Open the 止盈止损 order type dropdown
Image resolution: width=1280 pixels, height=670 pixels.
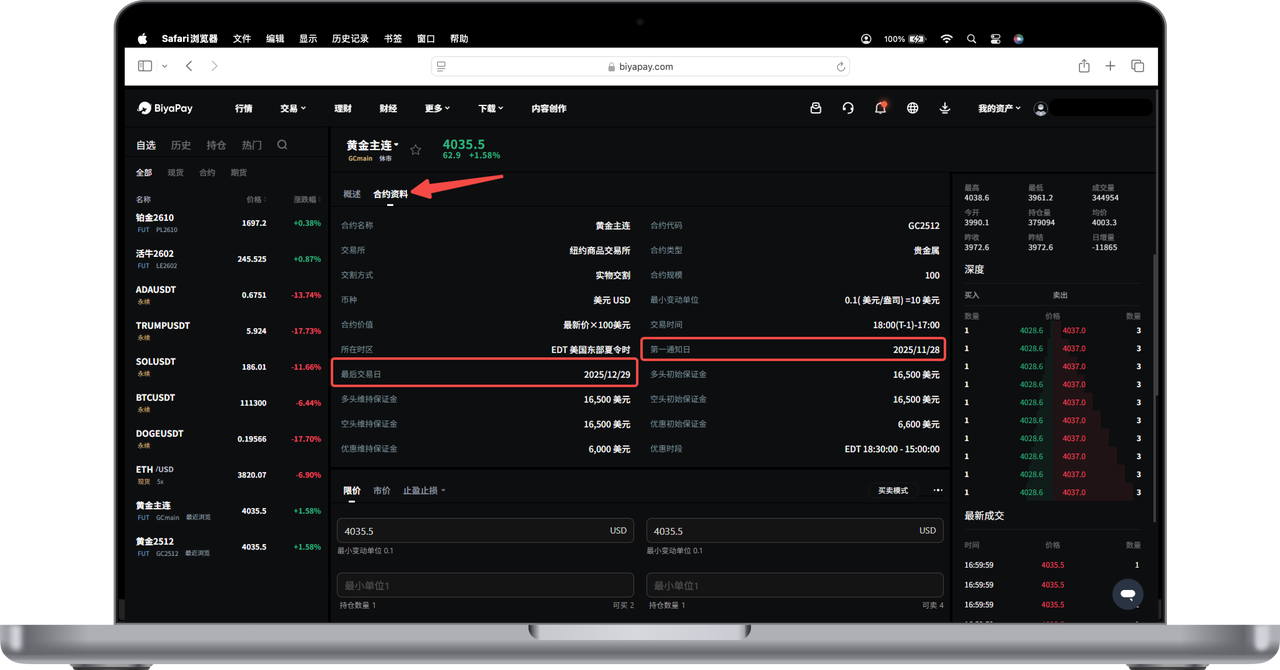pyautogui.click(x=424, y=491)
